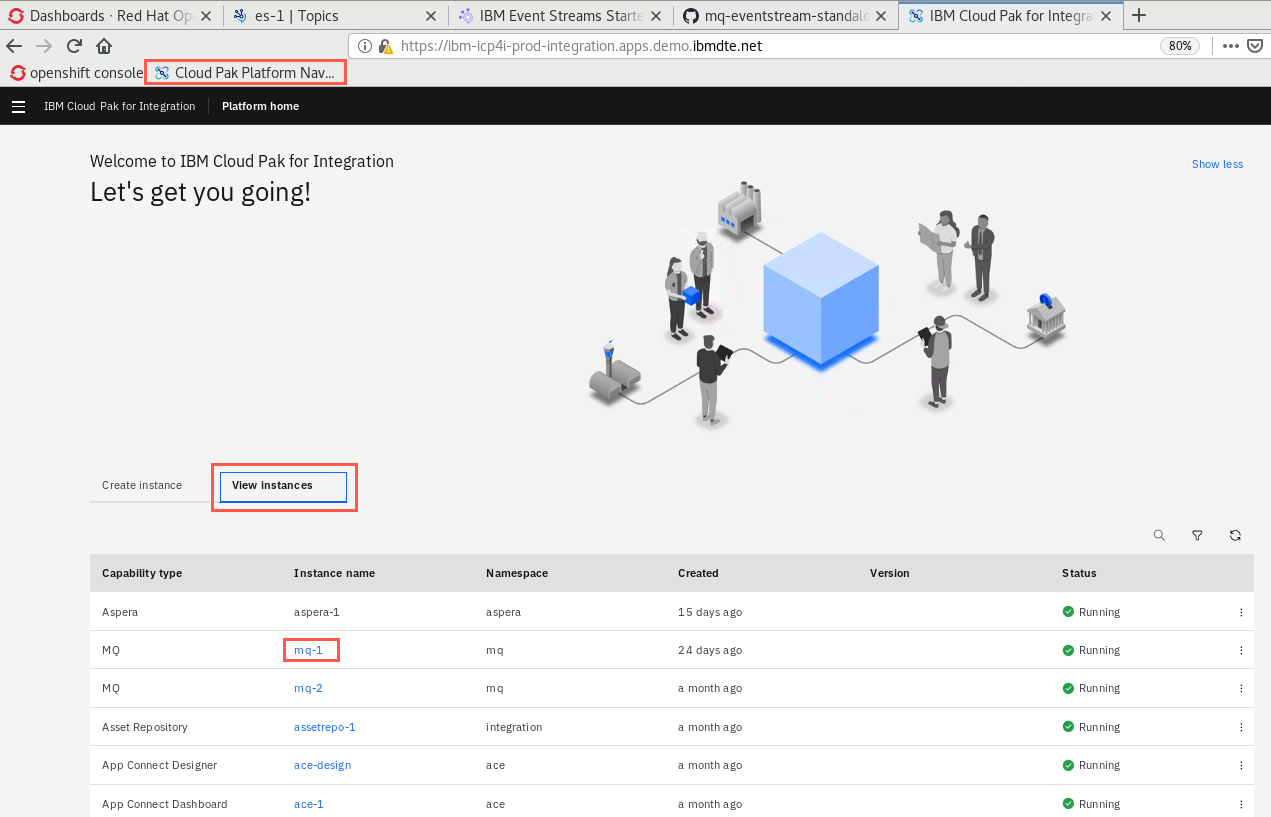
Task: Click the App Connect Dashboard cell
Action: (x=164, y=804)
